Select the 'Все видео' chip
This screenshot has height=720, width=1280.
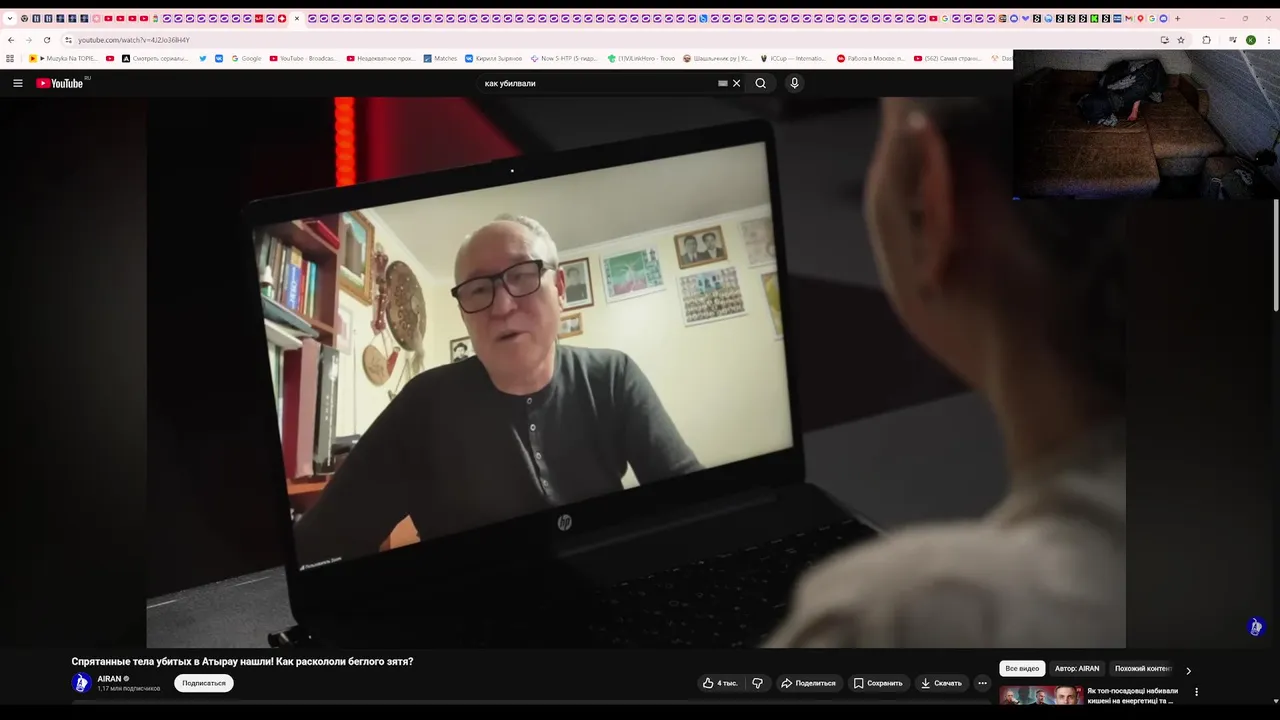[1022, 668]
